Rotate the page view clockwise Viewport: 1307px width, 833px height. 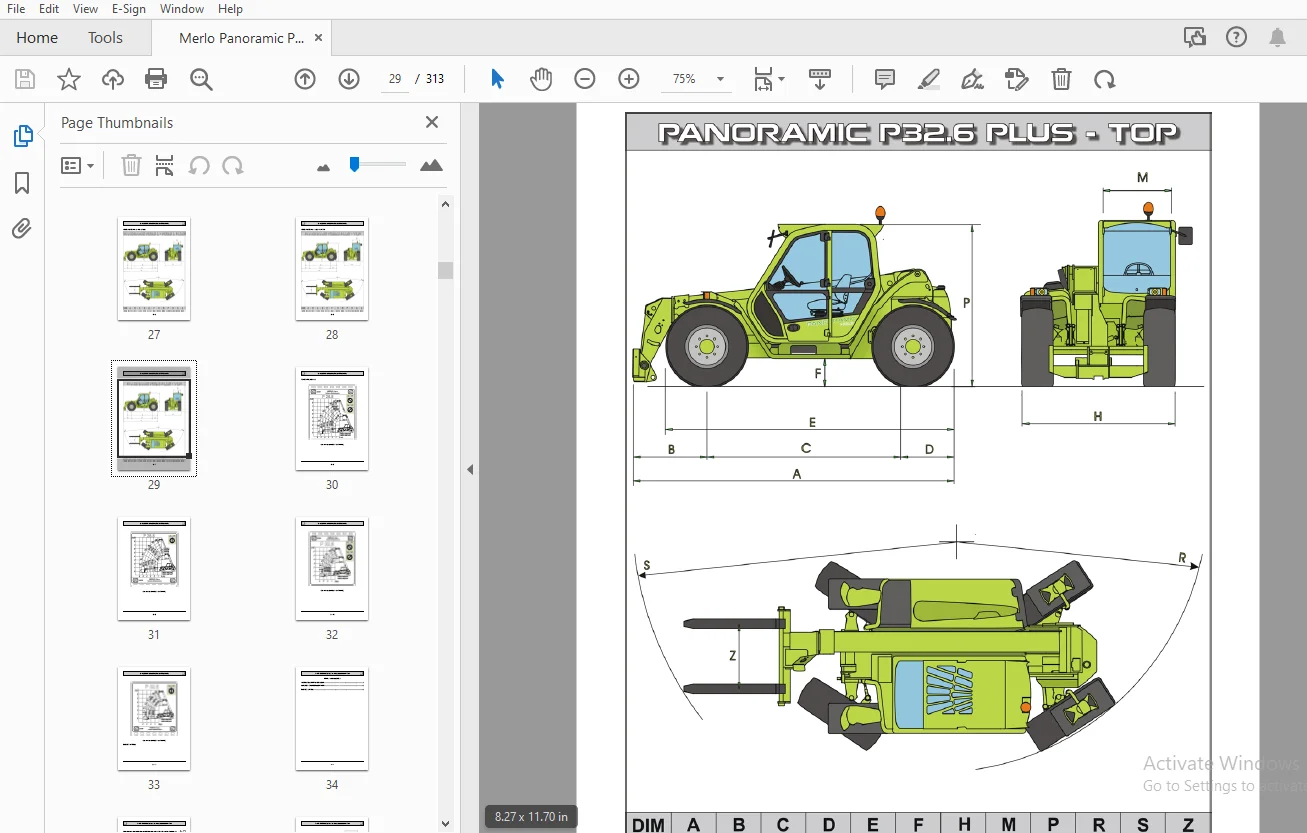click(x=1105, y=79)
